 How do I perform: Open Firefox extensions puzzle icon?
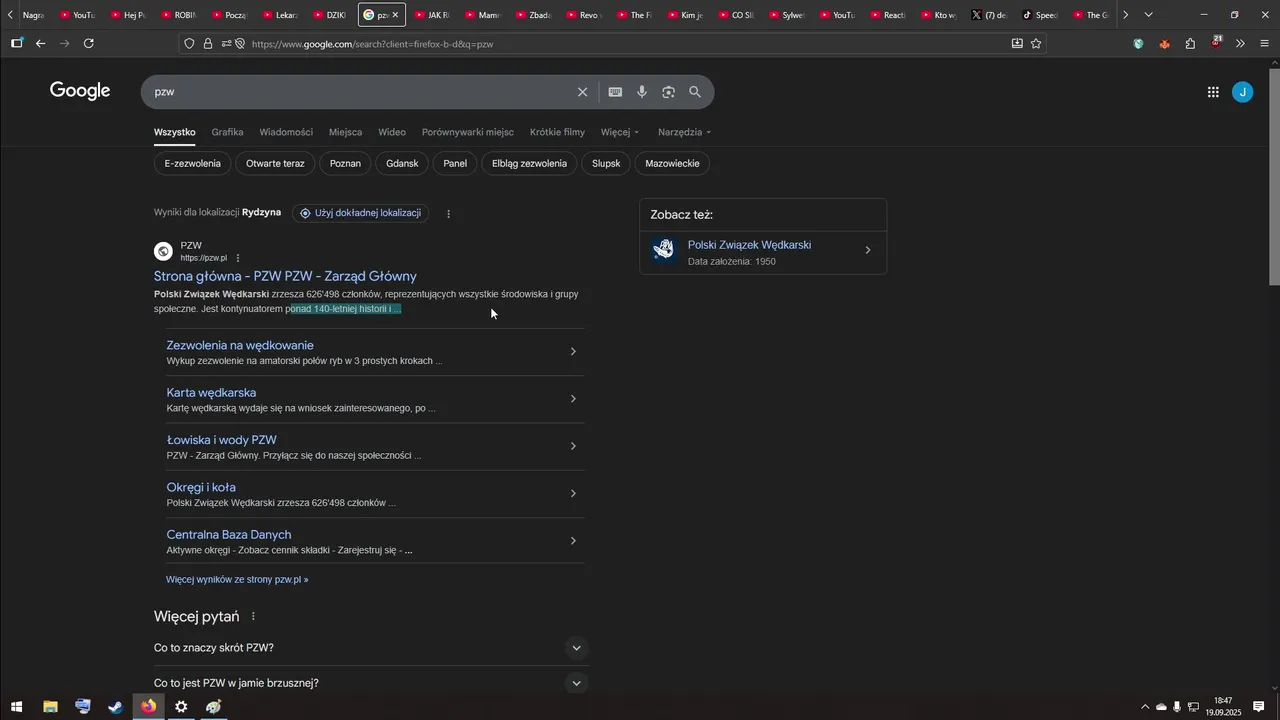tap(1190, 44)
